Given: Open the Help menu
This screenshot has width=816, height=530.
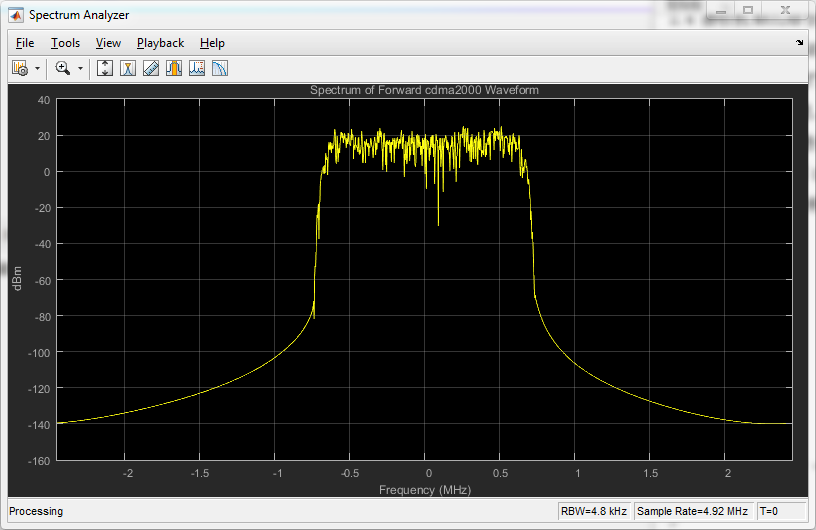Looking at the screenshot, I should coord(212,43).
